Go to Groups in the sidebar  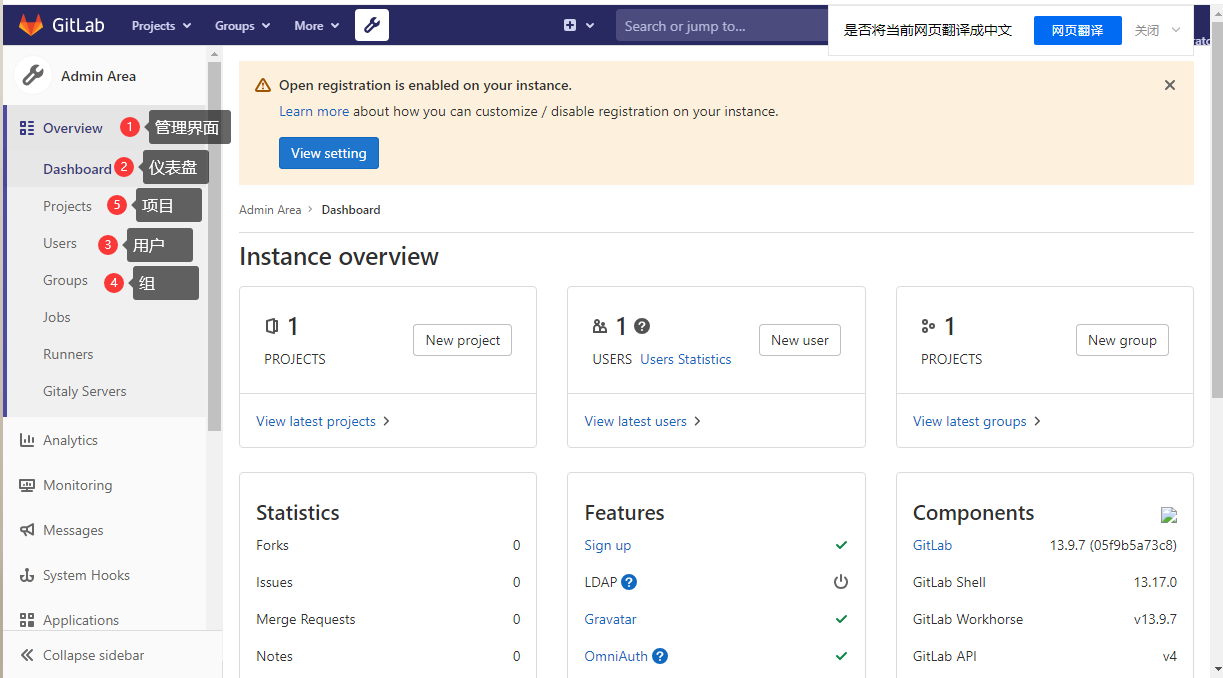coord(65,280)
